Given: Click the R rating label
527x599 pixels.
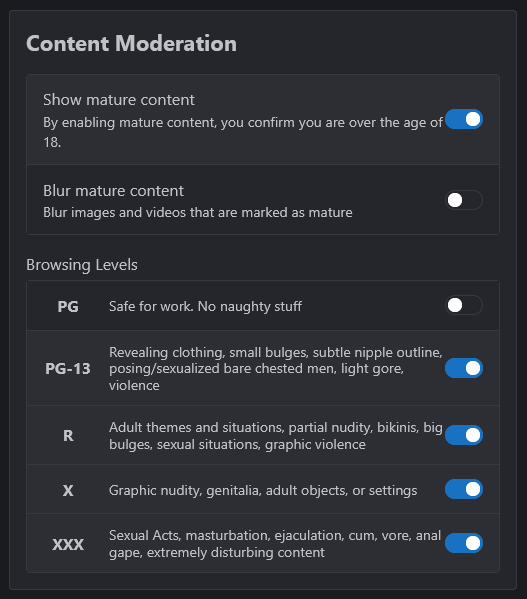Looking at the screenshot, I should point(68,435).
